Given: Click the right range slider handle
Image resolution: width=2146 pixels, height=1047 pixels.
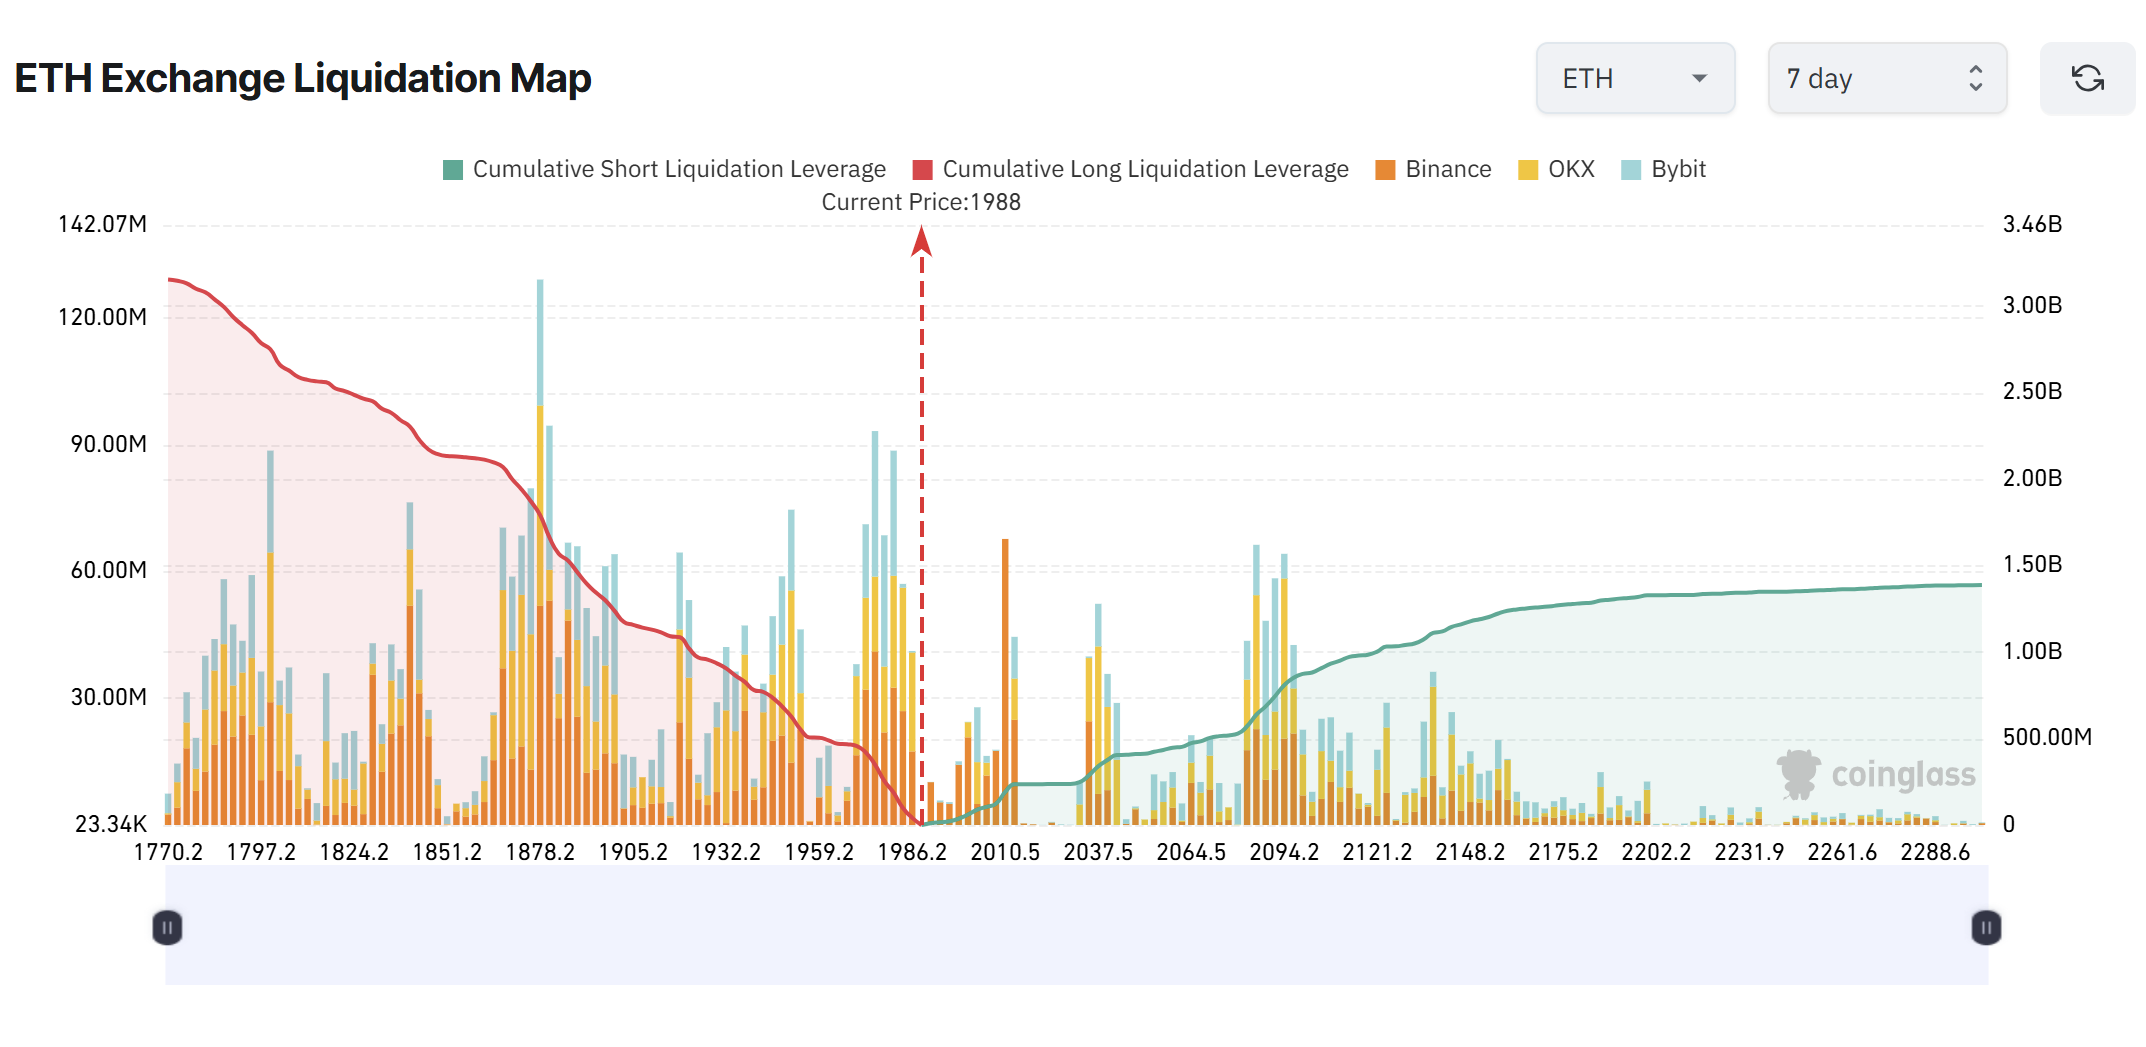Looking at the screenshot, I should [1986, 928].
